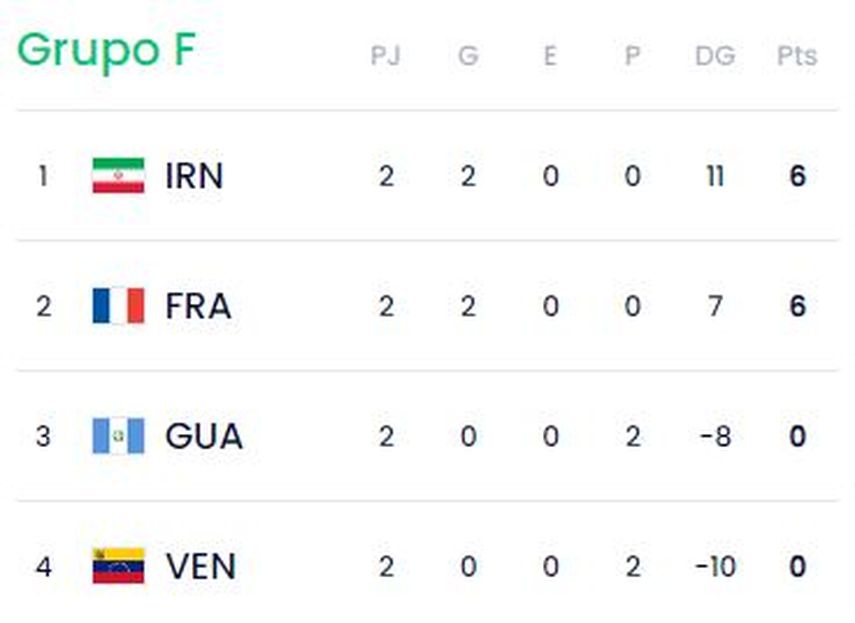
Task: Click the DG goal difference header
Action: [715, 56]
